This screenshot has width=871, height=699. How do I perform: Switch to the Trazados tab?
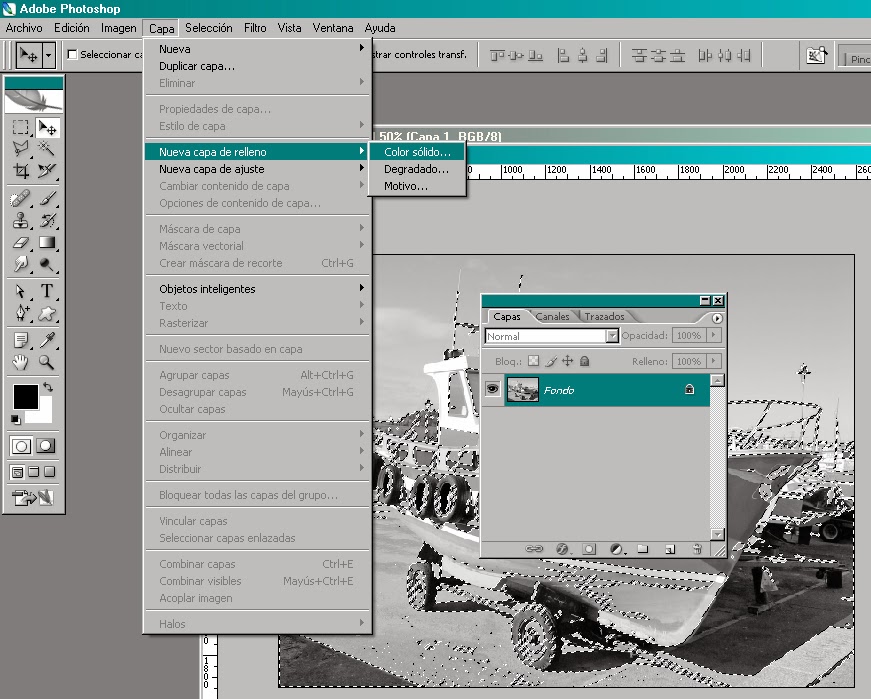coord(604,317)
